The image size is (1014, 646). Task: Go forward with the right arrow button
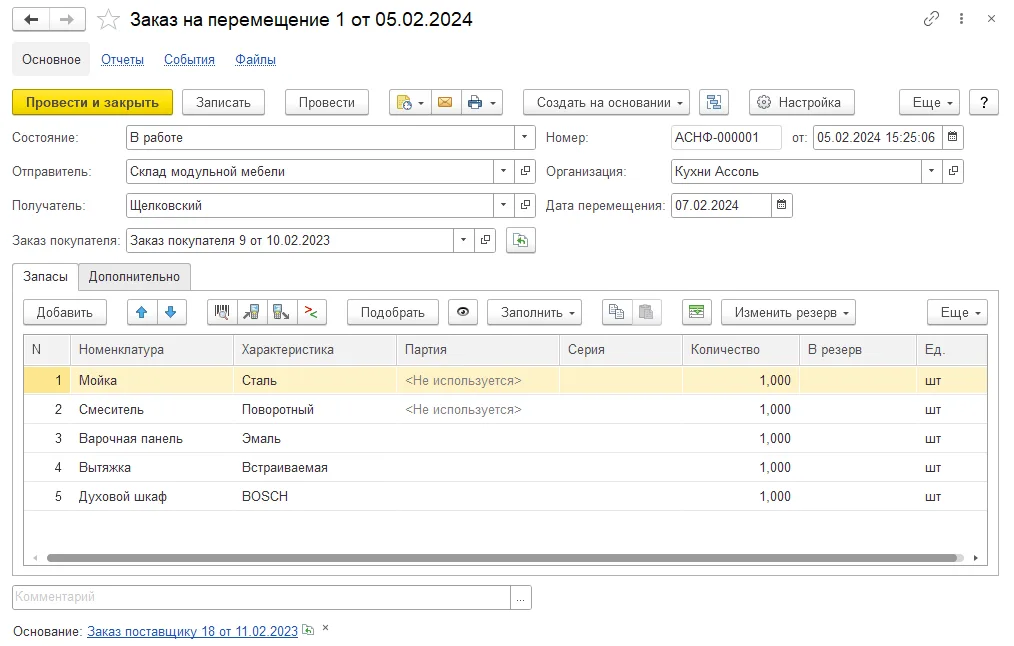tap(67, 19)
